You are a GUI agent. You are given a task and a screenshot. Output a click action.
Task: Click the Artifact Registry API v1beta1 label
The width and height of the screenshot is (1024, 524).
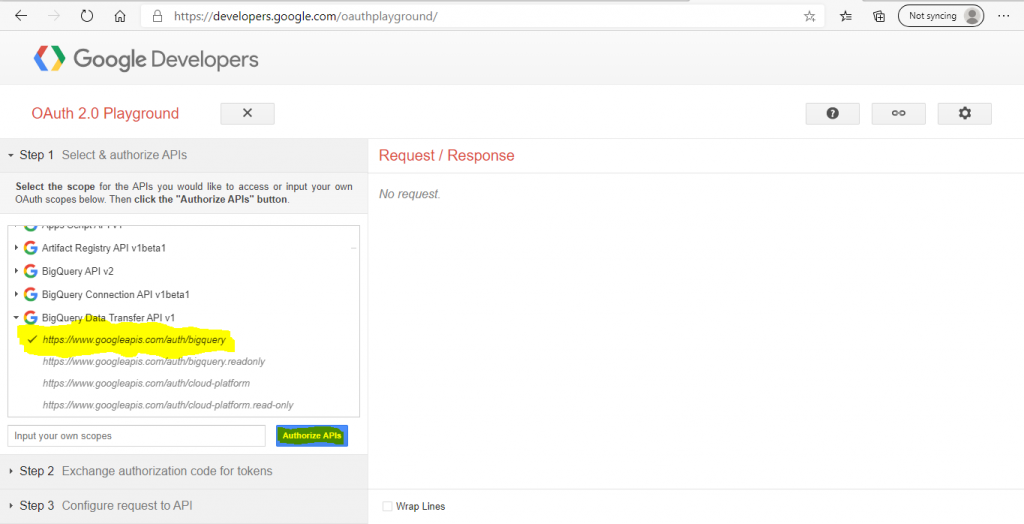[104, 248]
